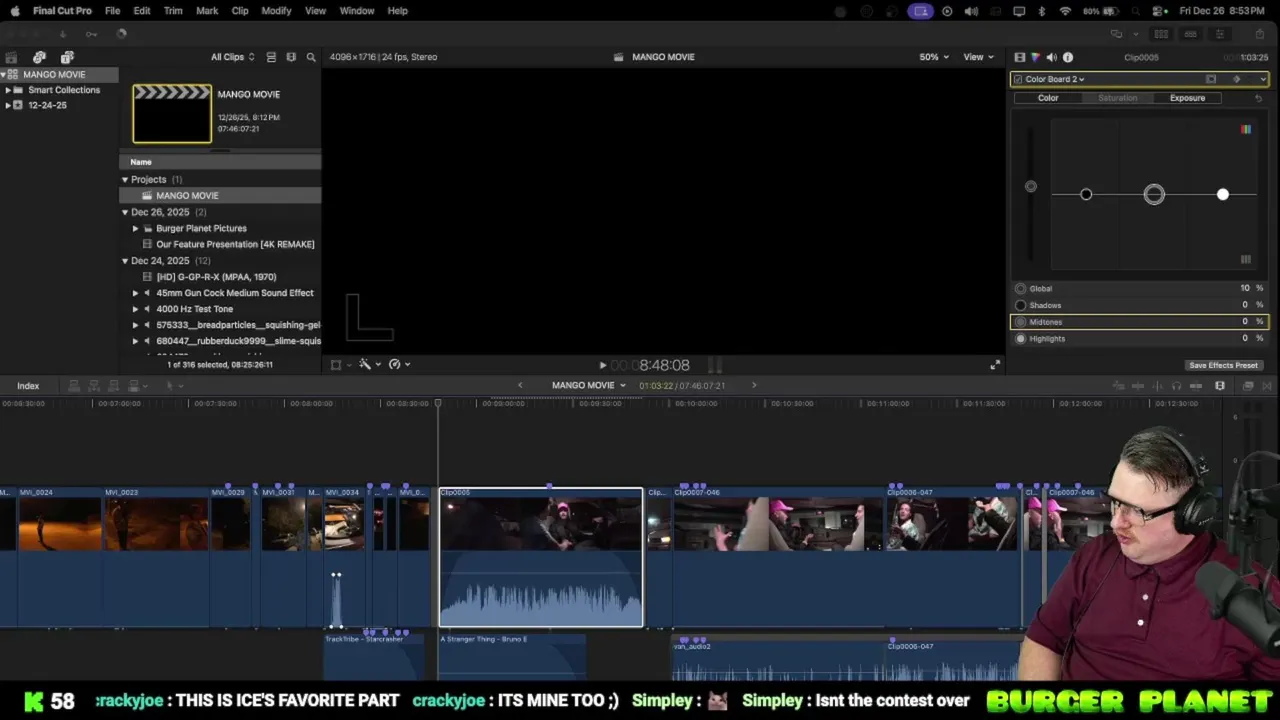Enter full screen in the viewer
Image resolution: width=1280 pixels, height=720 pixels.
[994, 365]
